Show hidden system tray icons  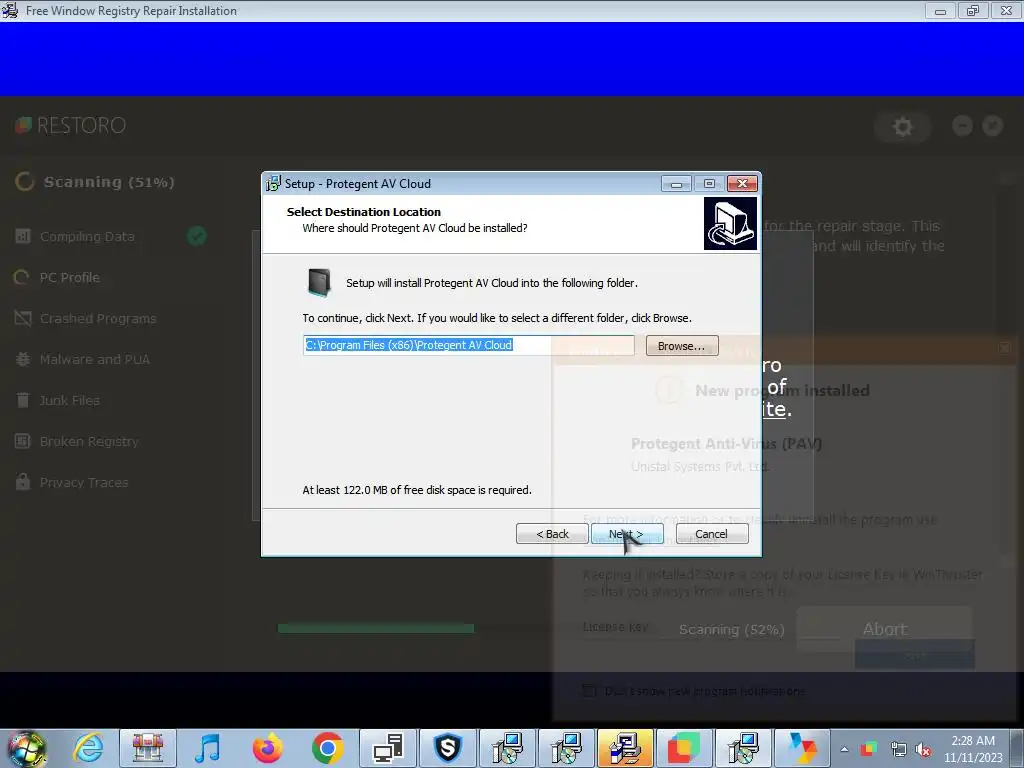click(844, 749)
